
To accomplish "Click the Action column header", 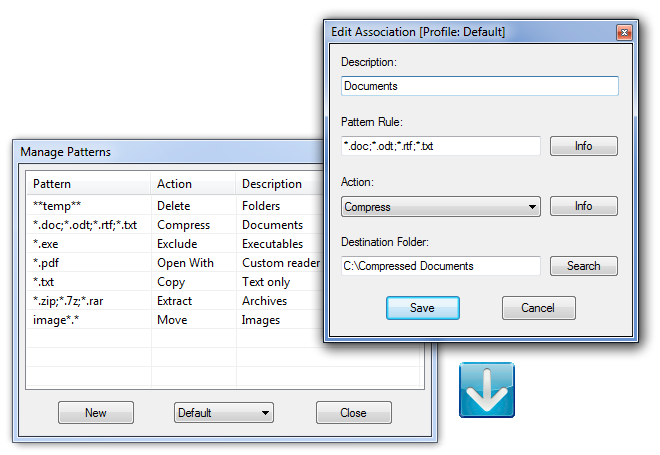I will [x=193, y=184].
